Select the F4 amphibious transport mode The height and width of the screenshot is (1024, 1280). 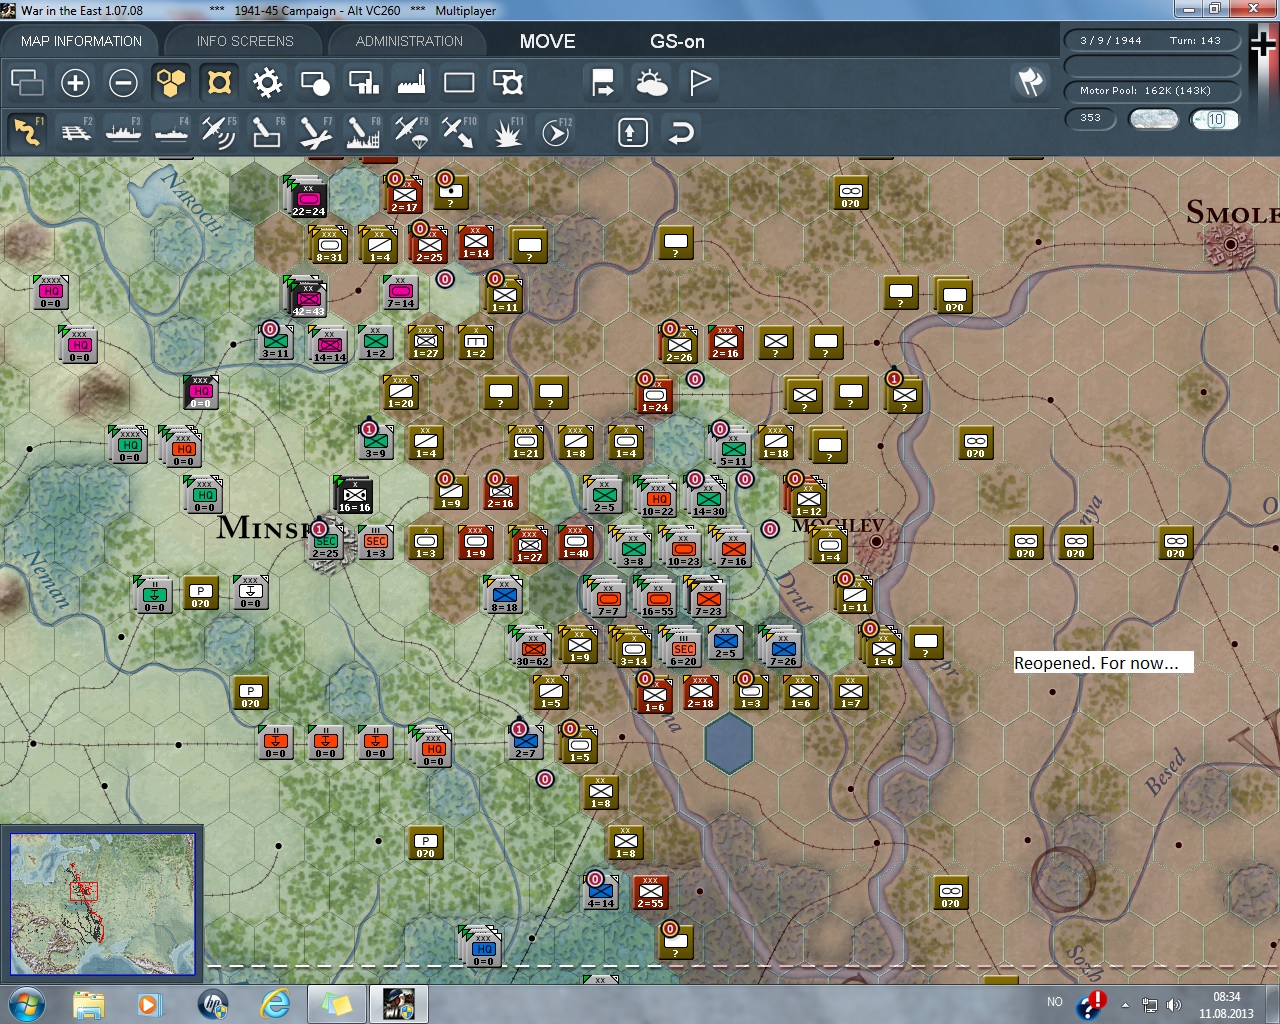[171, 132]
